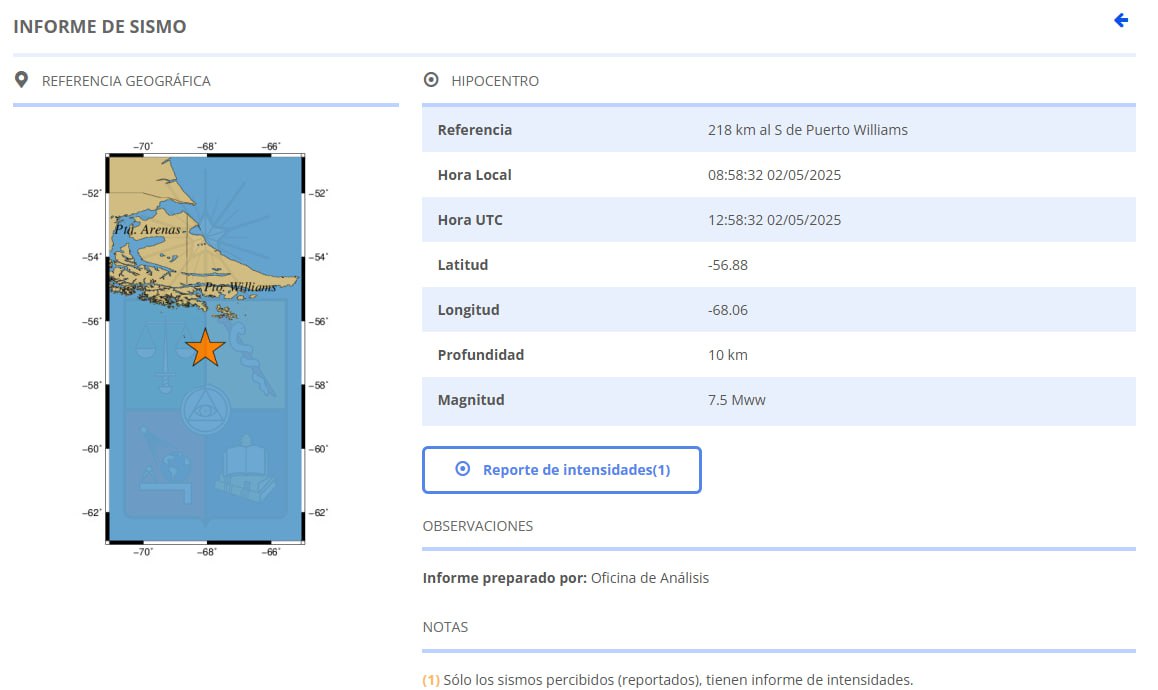Select the longitude value -68.06
Screen dimensions: 1158x690
pos(727,310)
